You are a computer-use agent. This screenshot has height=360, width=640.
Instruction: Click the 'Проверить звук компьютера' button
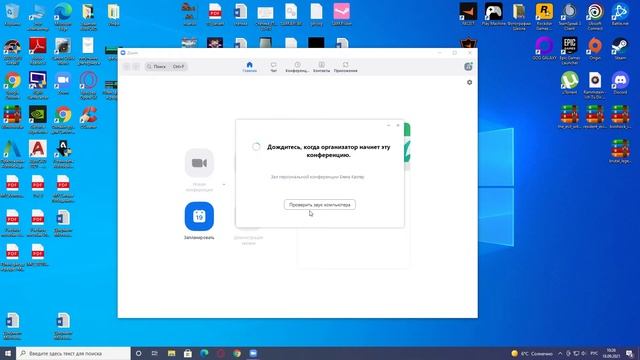click(320, 204)
